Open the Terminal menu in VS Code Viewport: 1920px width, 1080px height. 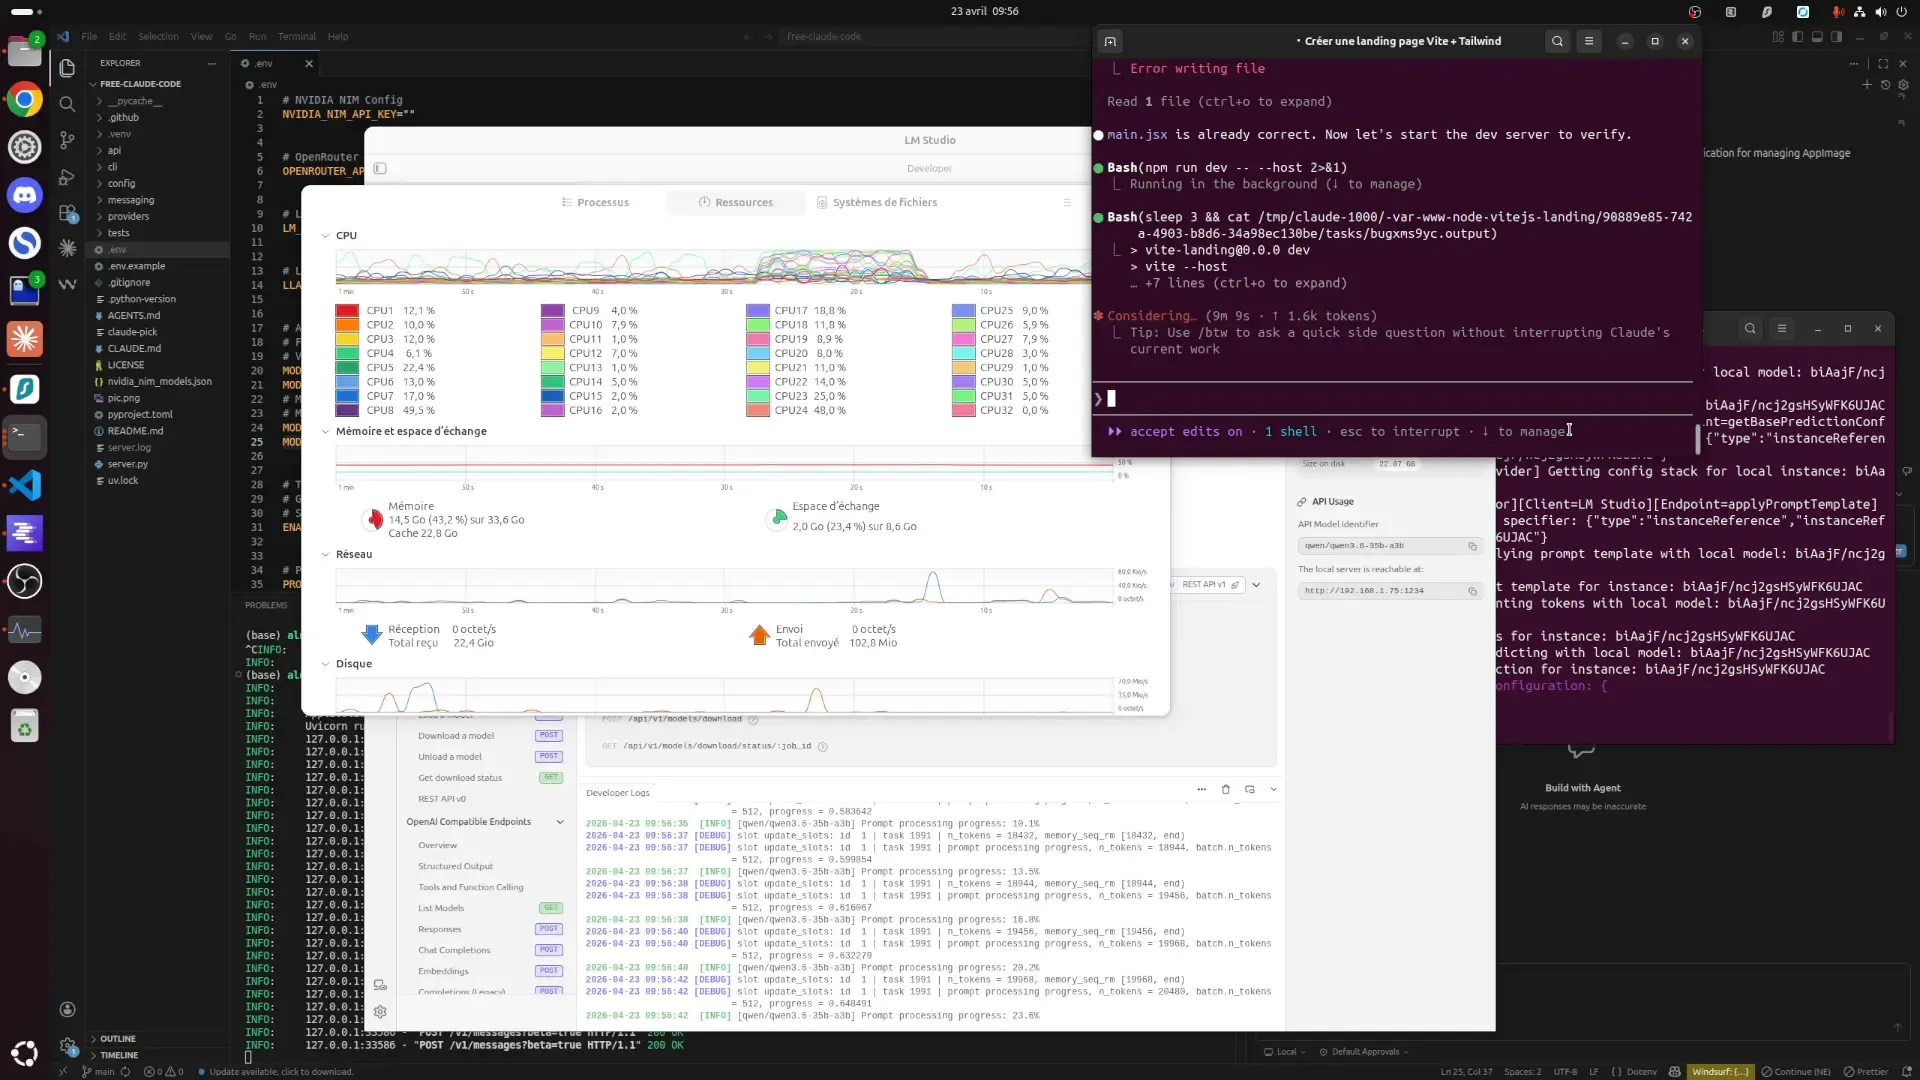click(296, 36)
